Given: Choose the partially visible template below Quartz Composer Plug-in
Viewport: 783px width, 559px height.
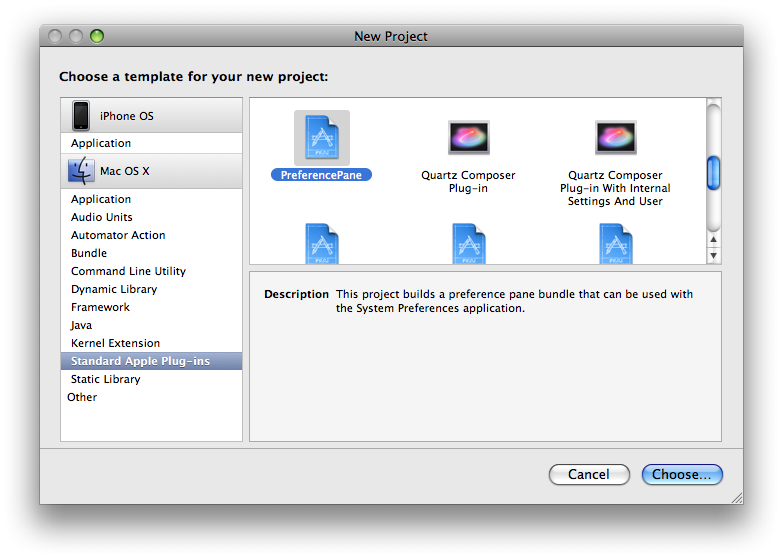Looking at the screenshot, I should (468, 244).
